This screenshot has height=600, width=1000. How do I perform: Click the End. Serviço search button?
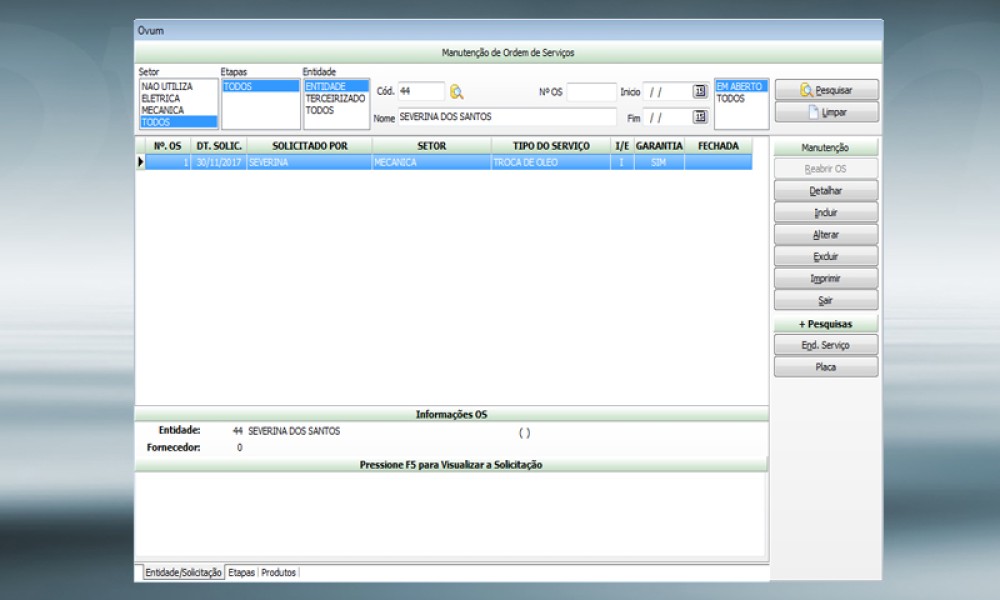[826, 345]
